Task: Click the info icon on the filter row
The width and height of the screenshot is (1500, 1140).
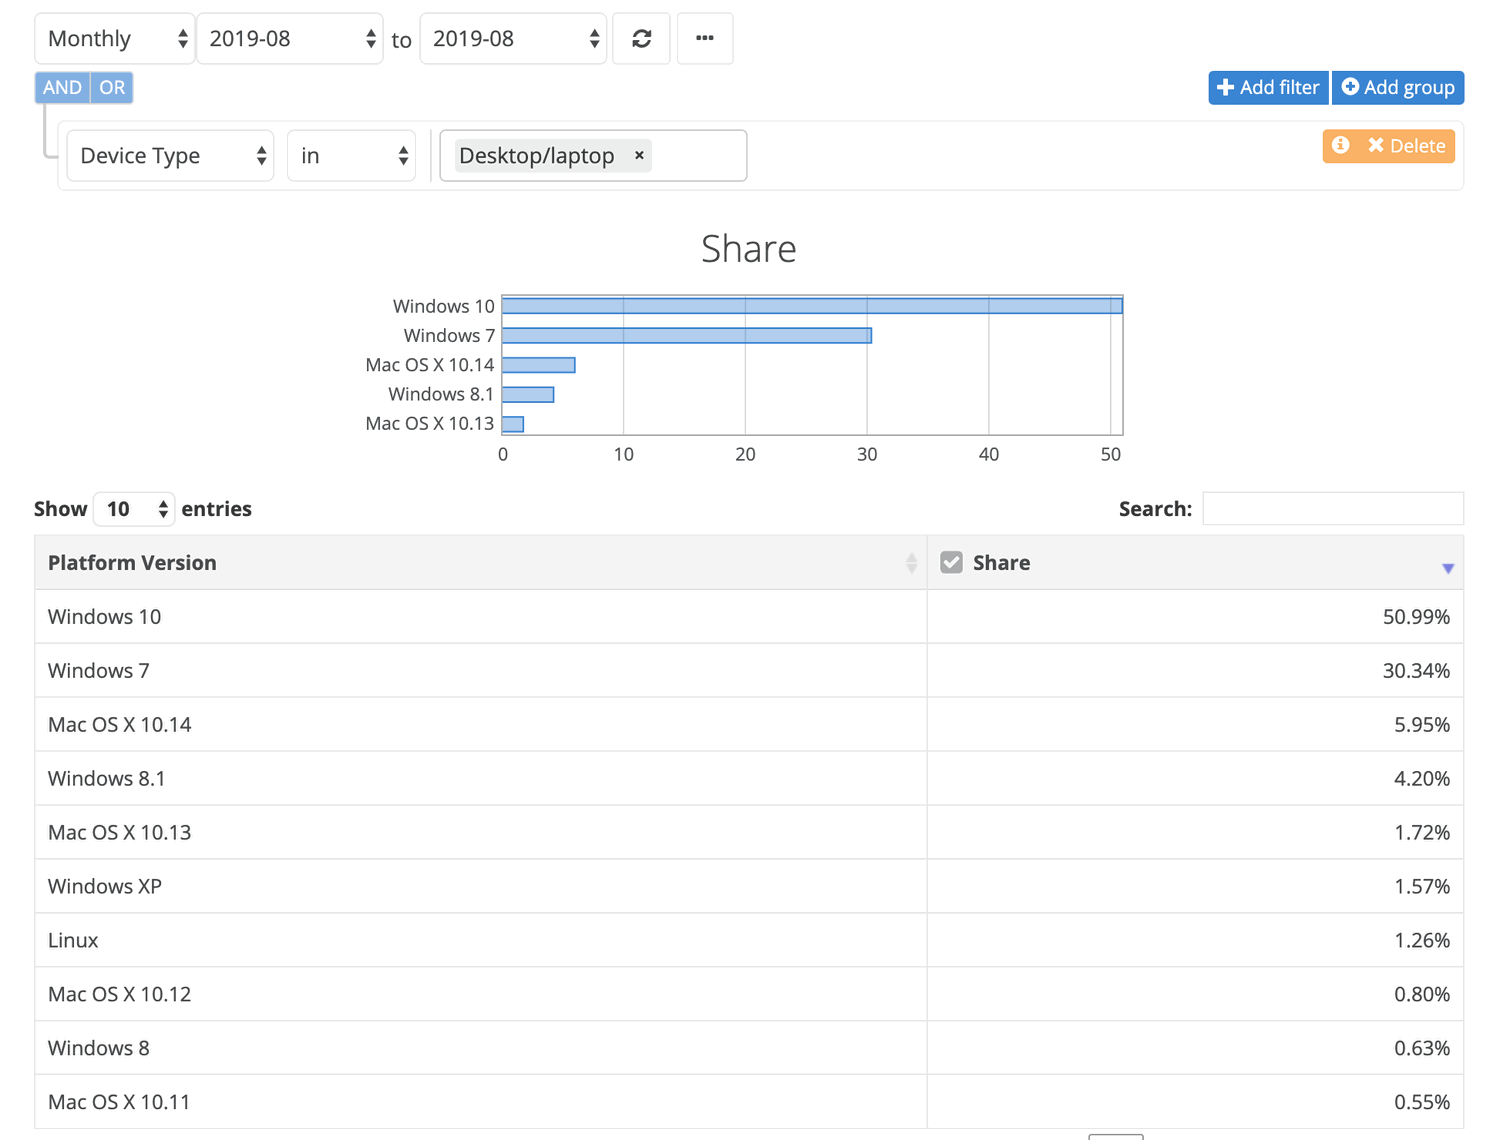Action: 1340,146
